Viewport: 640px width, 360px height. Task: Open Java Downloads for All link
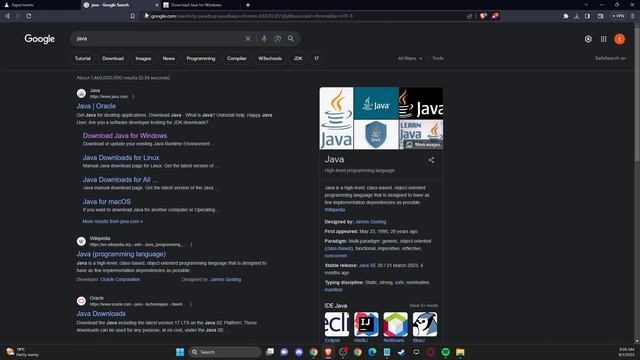pos(120,180)
